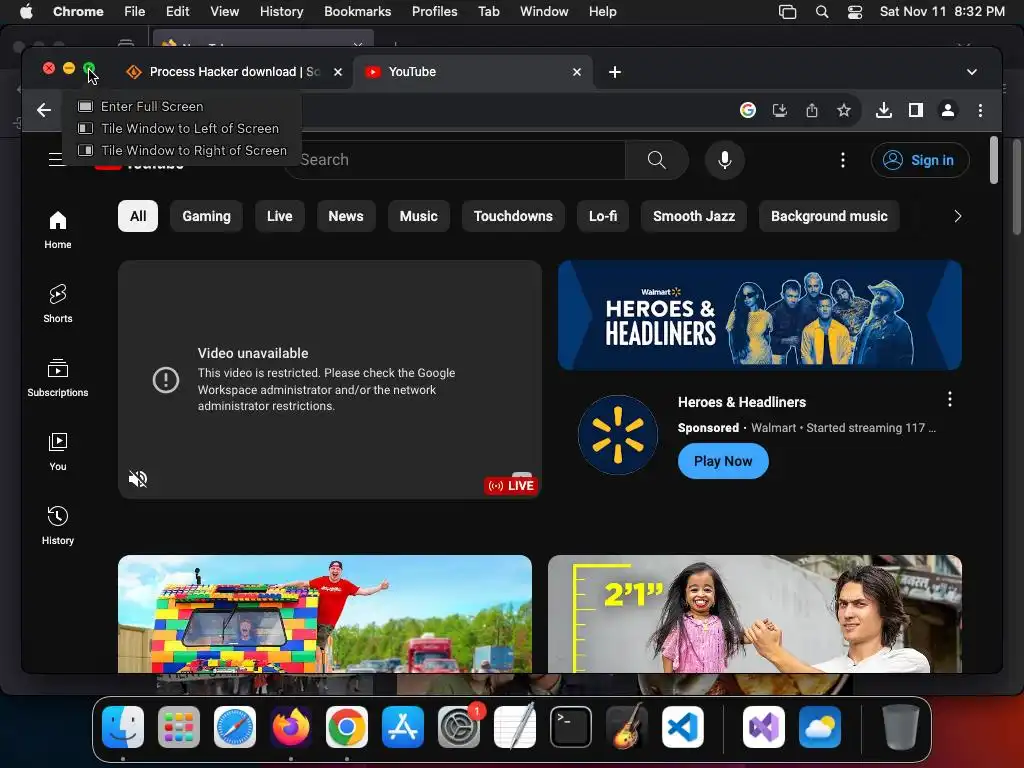The height and width of the screenshot is (768, 1024).
Task: Select the Music filter chip
Action: (419, 216)
